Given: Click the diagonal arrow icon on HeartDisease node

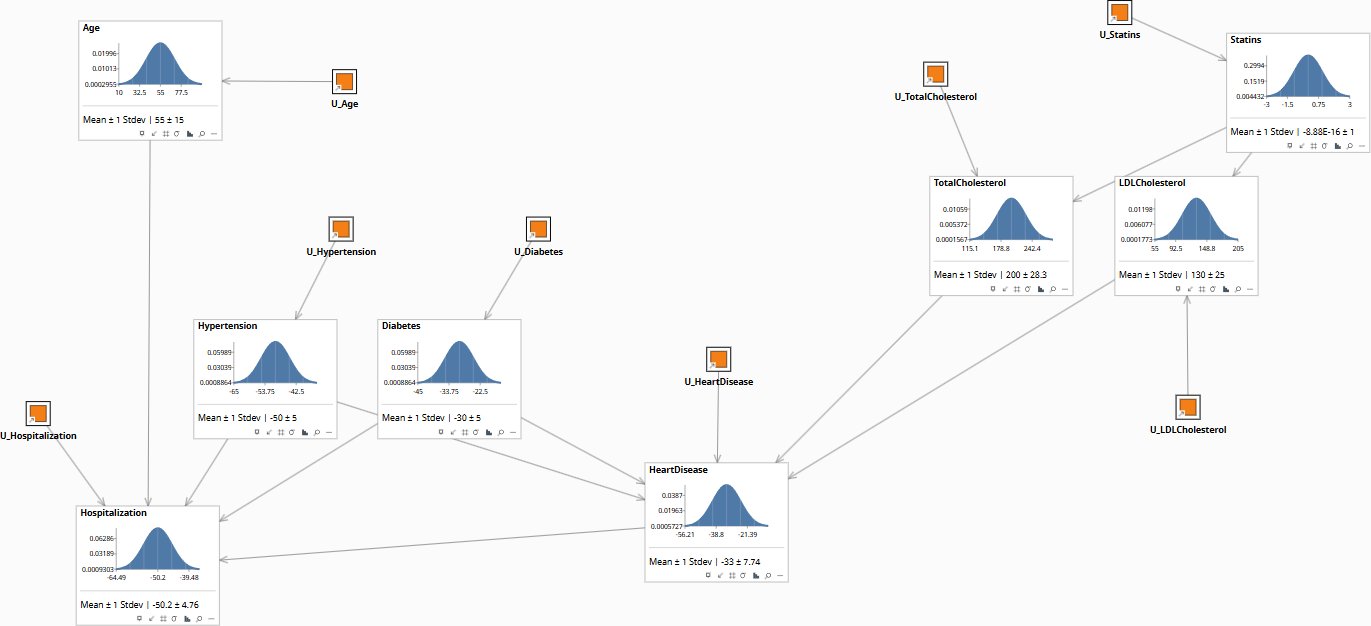Looking at the screenshot, I should (x=720, y=575).
